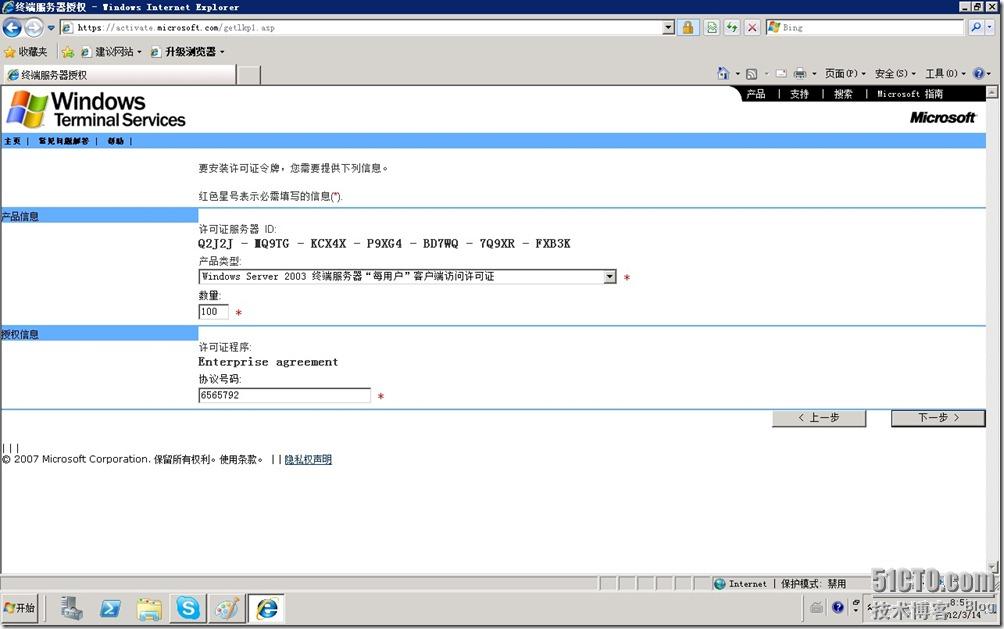This screenshot has height=629, width=1004.
Task: Click the IE Back navigation arrow
Action: pyautogui.click(x=12, y=28)
